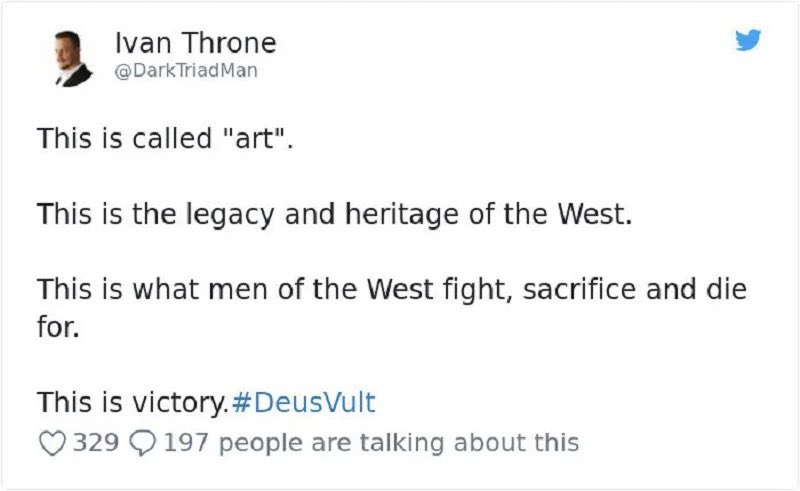
Task: Click the wrapped word "for."
Action: point(59,327)
